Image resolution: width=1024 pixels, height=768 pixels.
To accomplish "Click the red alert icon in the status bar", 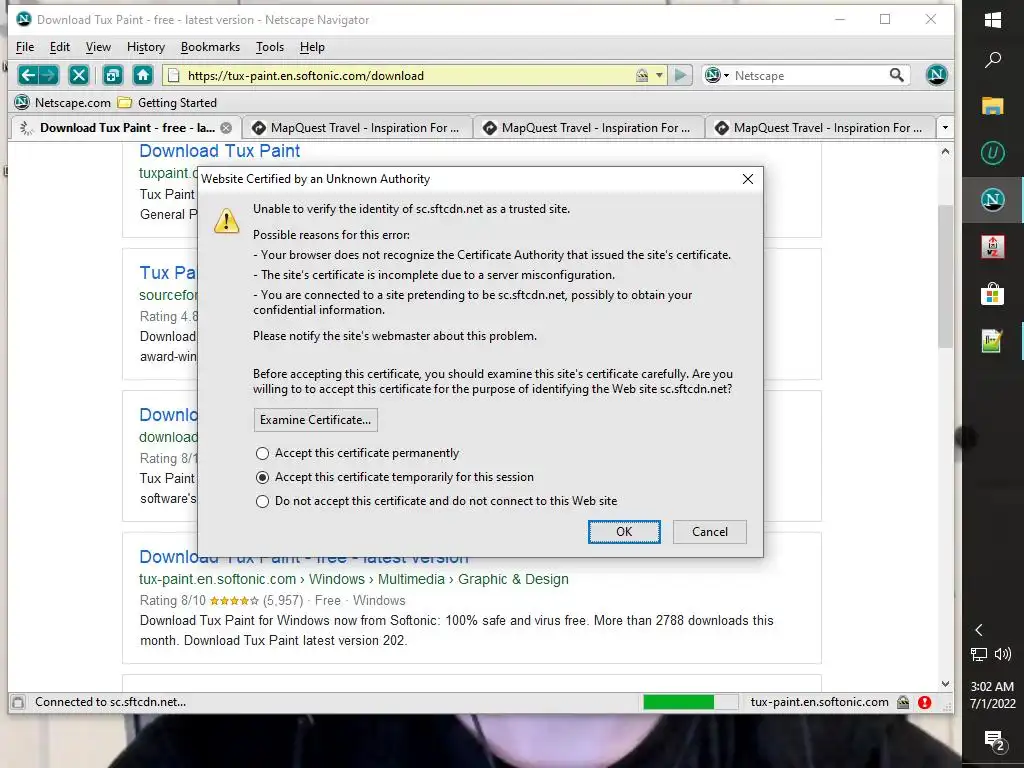I will click(x=925, y=703).
